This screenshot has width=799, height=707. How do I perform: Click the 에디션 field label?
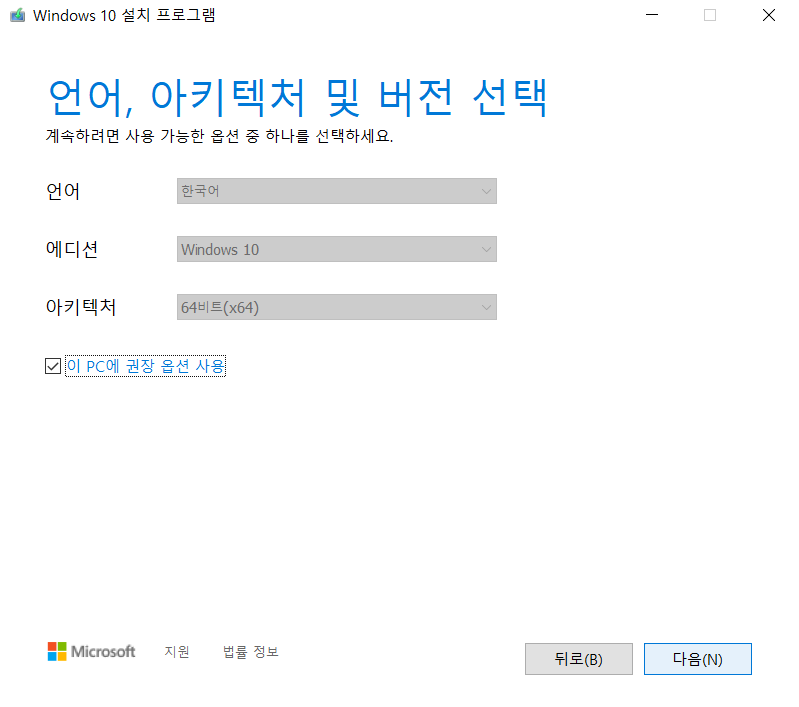72,249
